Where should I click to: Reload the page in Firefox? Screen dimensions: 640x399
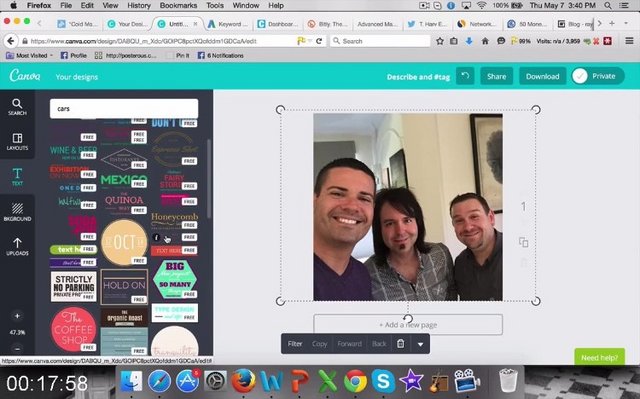click(x=319, y=41)
